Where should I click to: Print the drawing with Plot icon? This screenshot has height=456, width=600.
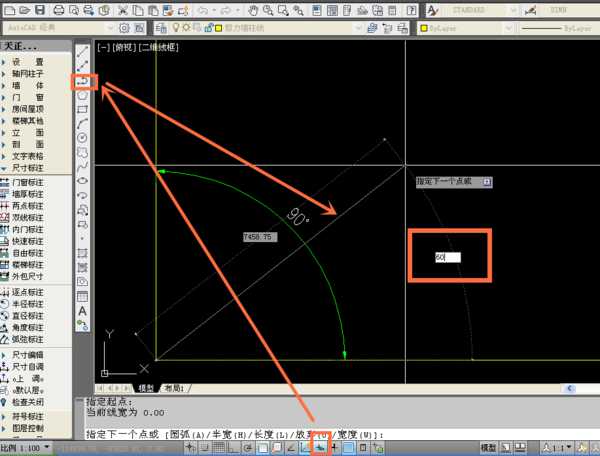[59, 10]
